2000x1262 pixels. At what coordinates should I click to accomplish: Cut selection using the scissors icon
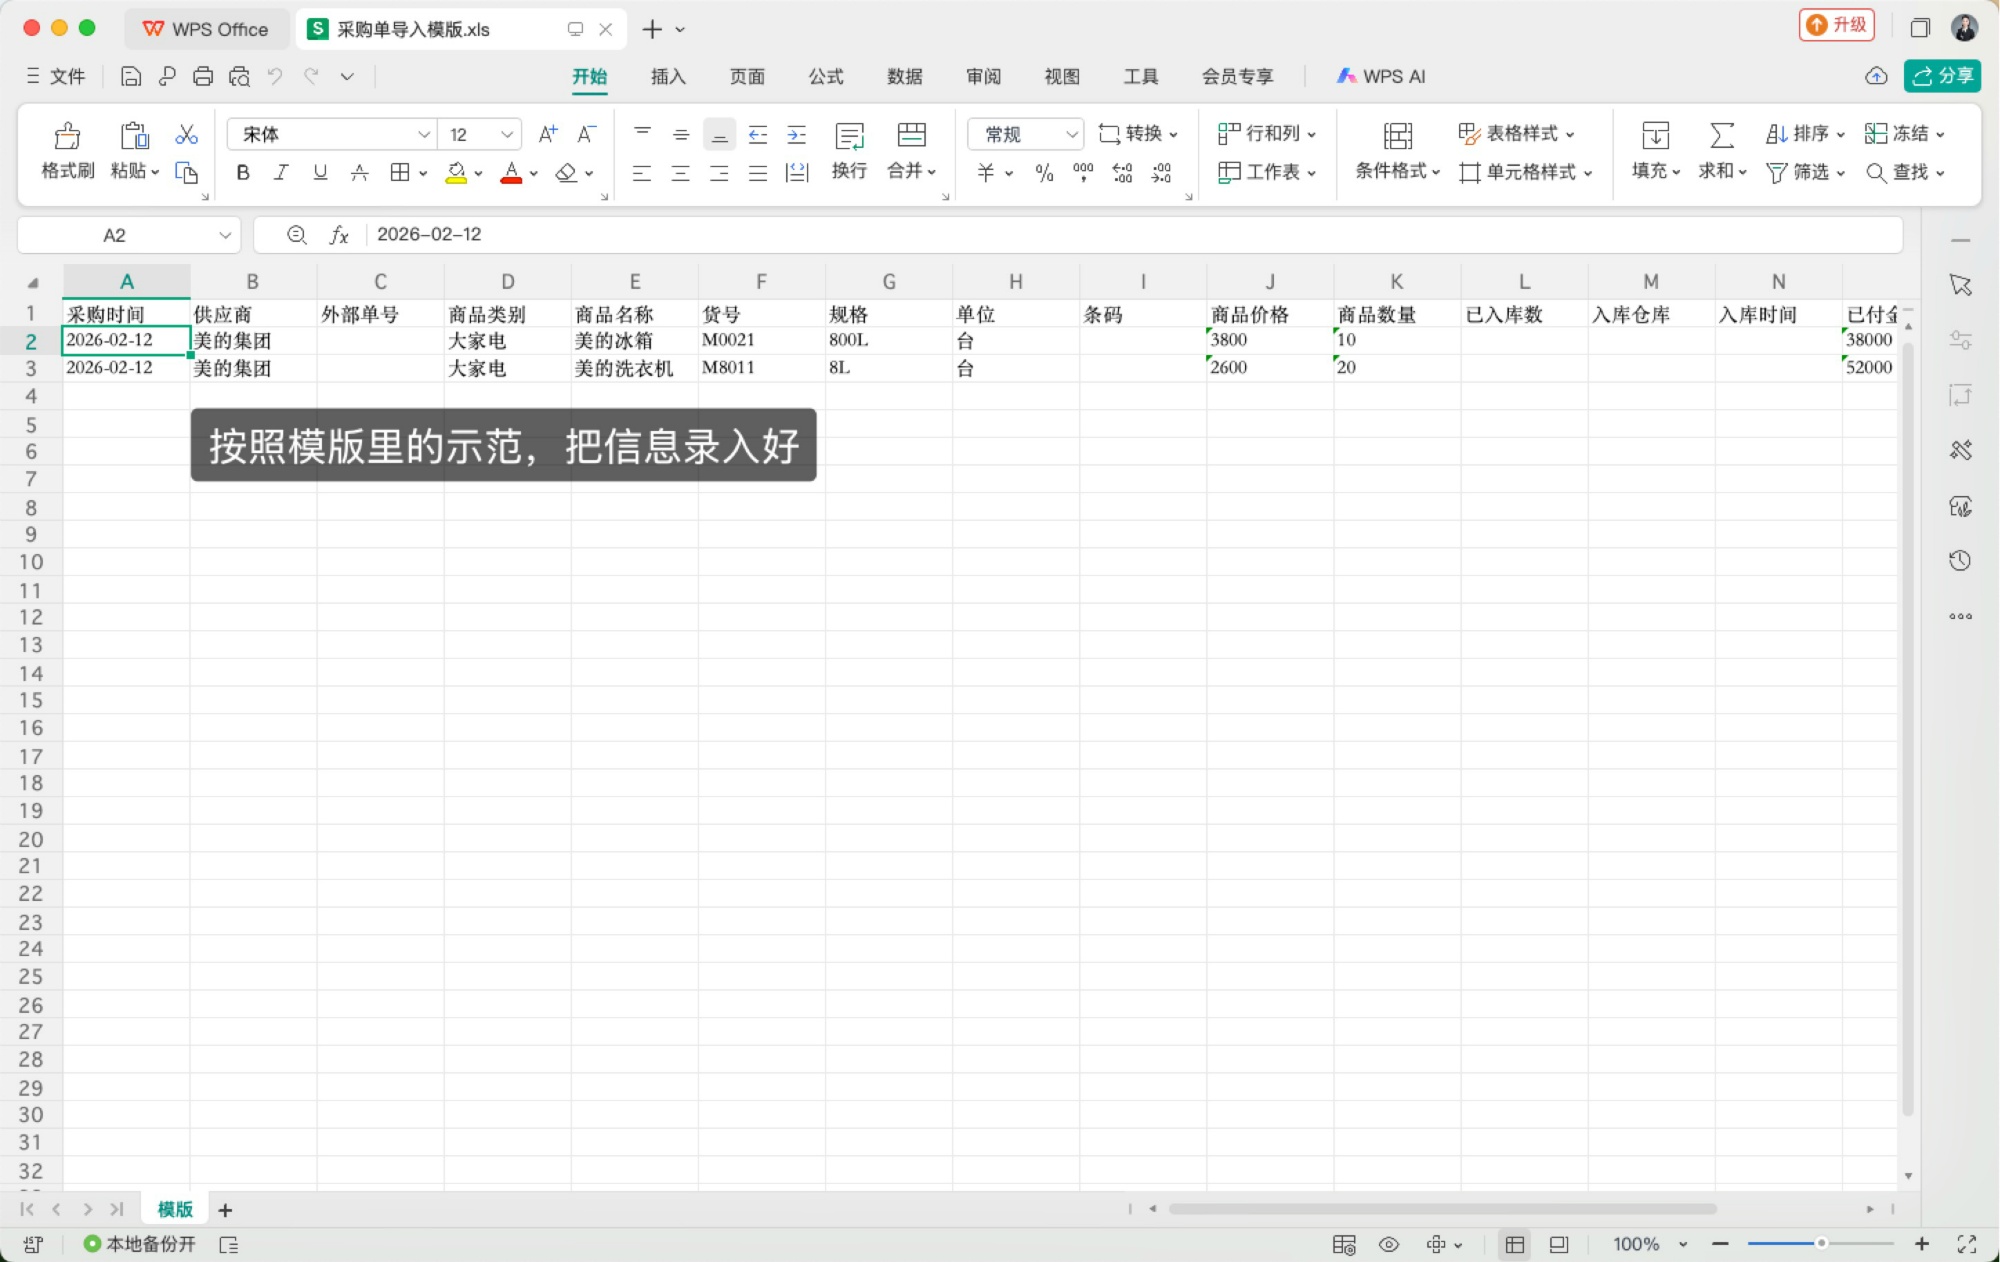185,133
